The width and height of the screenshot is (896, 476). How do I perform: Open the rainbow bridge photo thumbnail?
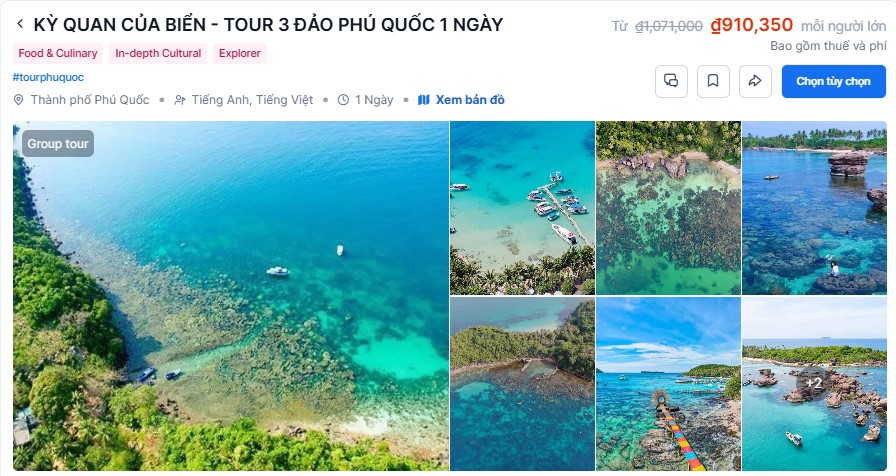668,383
